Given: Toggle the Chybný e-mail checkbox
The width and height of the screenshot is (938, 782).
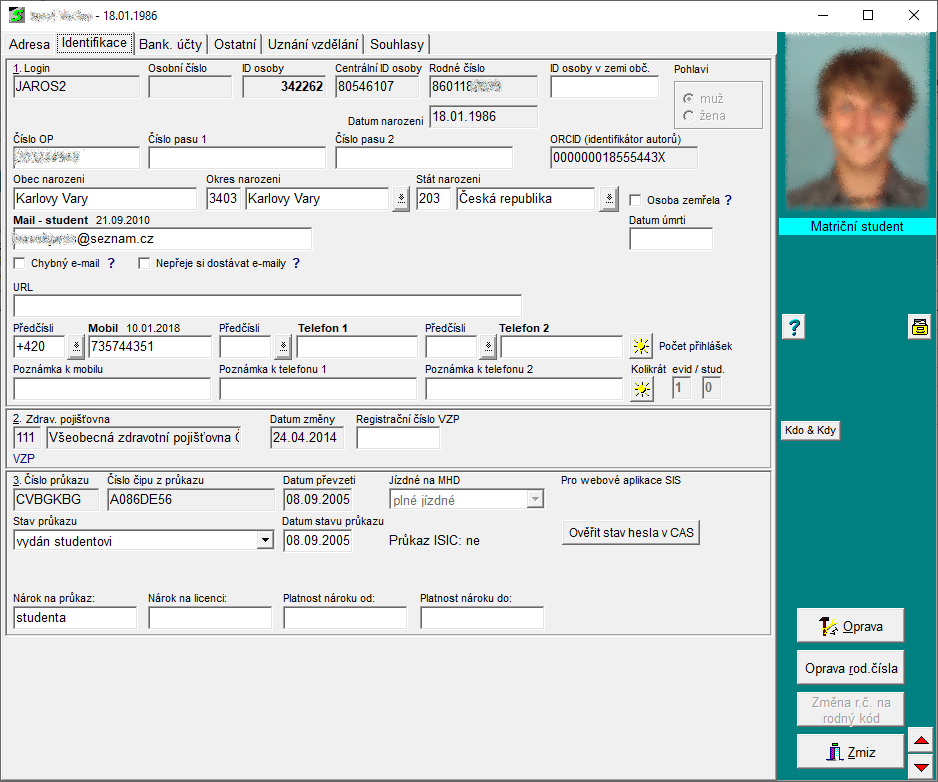Looking at the screenshot, I should point(20,264).
